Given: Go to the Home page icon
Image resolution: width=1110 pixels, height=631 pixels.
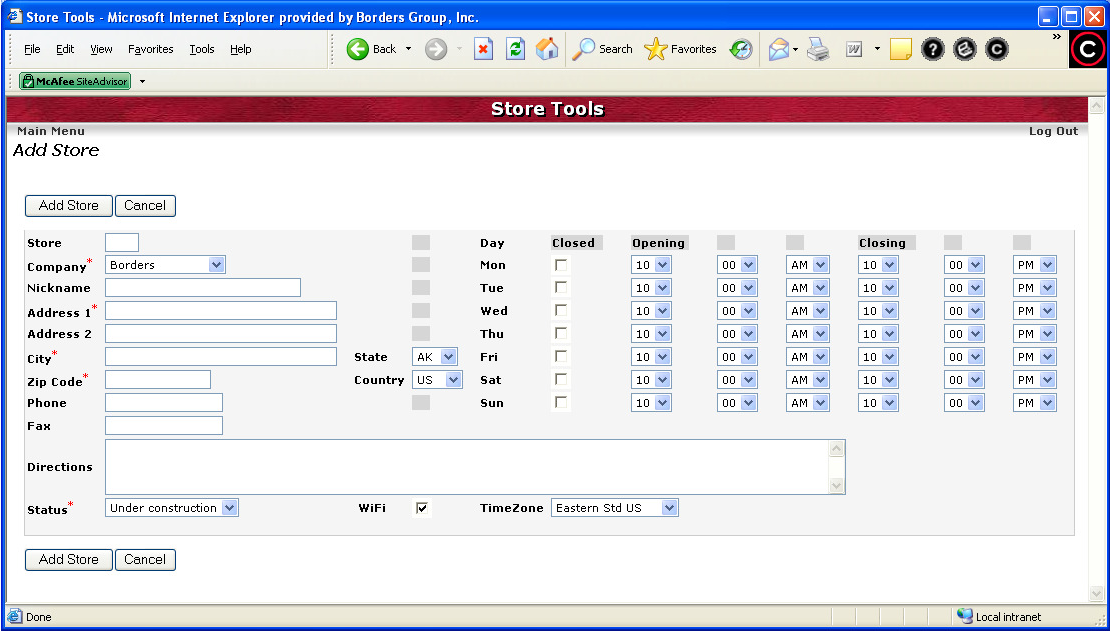Looking at the screenshot, I should pos(547,49).
